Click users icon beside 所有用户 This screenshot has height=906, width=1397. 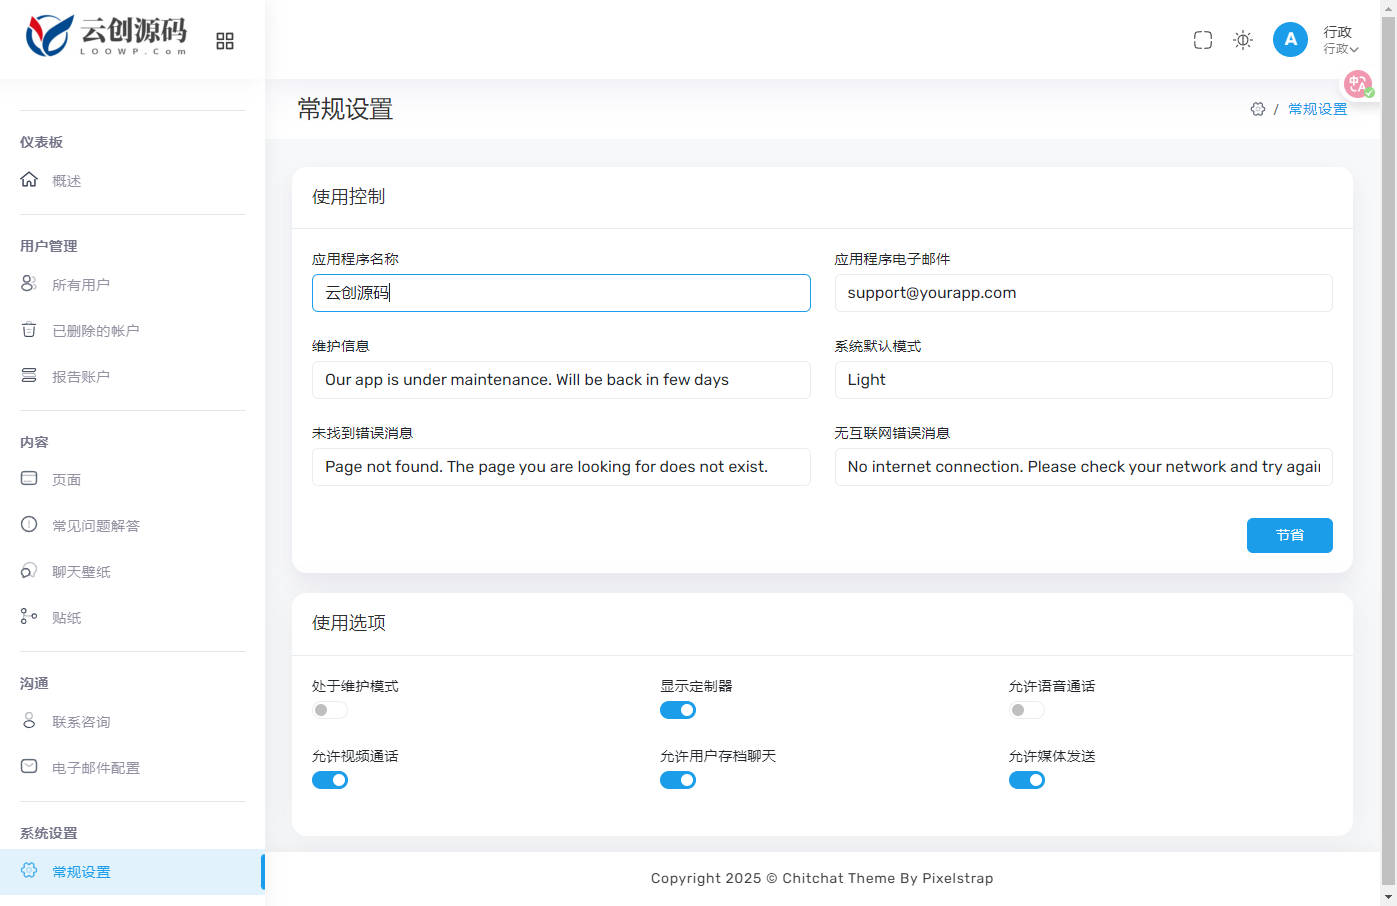(x=29, y=284)
